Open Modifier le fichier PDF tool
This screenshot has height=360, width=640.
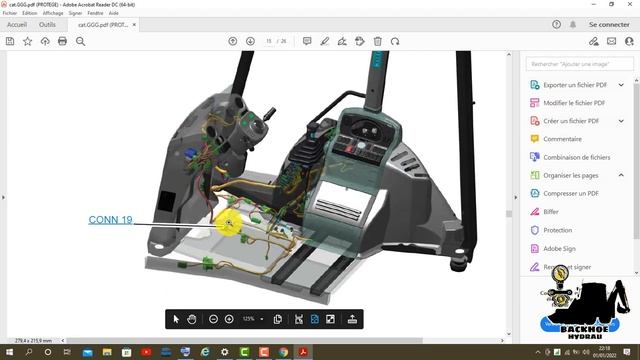[574, 103]
